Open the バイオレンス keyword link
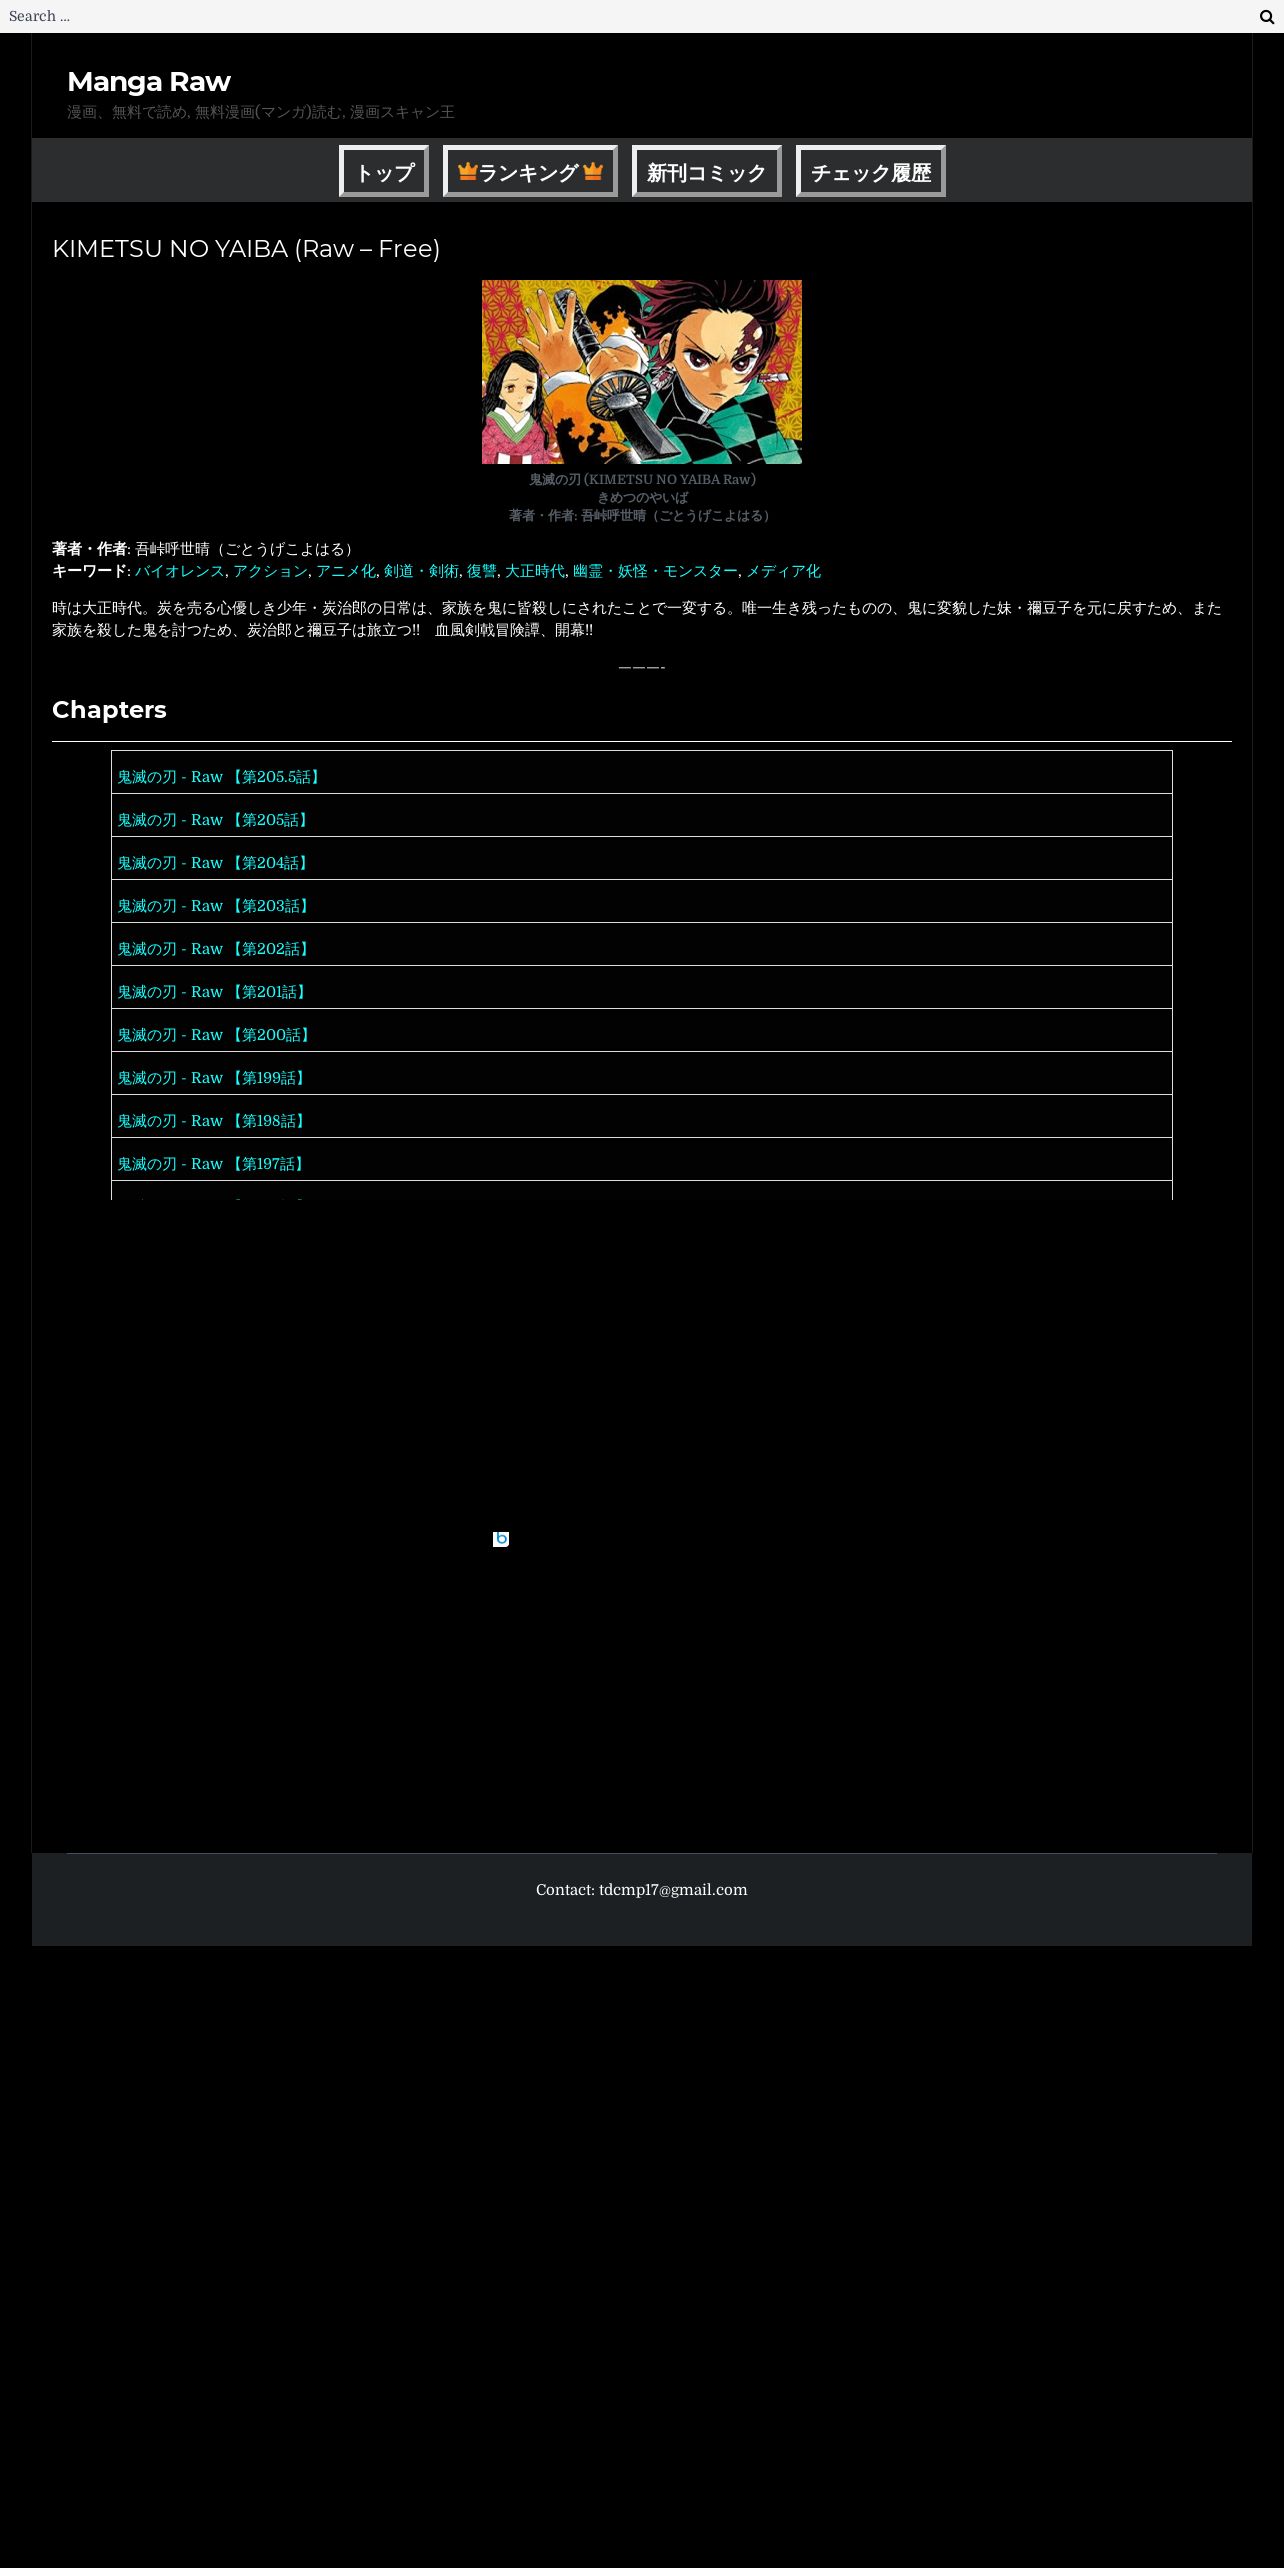 coord(180,571)
